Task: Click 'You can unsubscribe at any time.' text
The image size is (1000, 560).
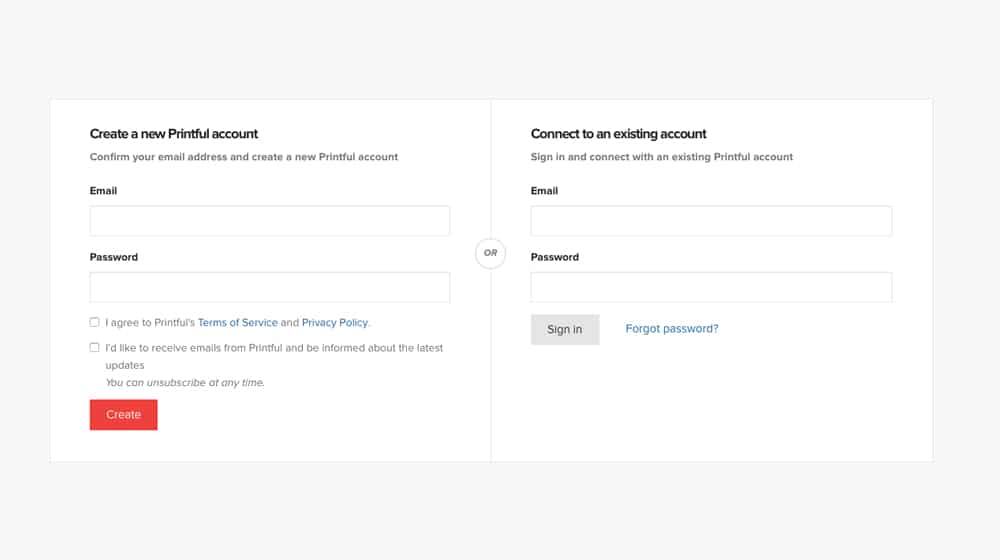Action: (x=185, y=383)
